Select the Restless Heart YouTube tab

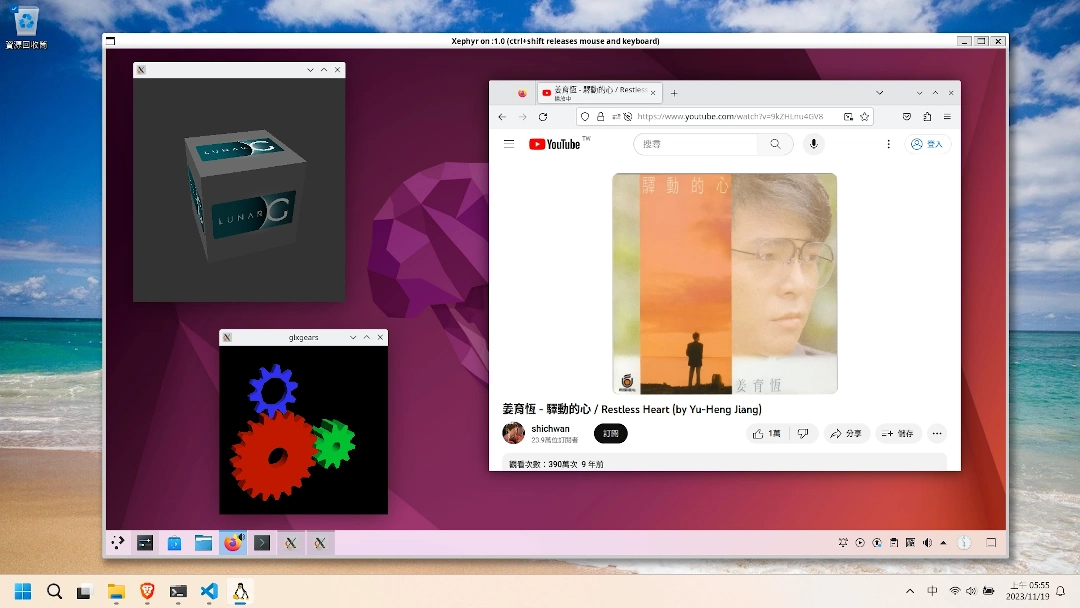click(x=599, y=93)
